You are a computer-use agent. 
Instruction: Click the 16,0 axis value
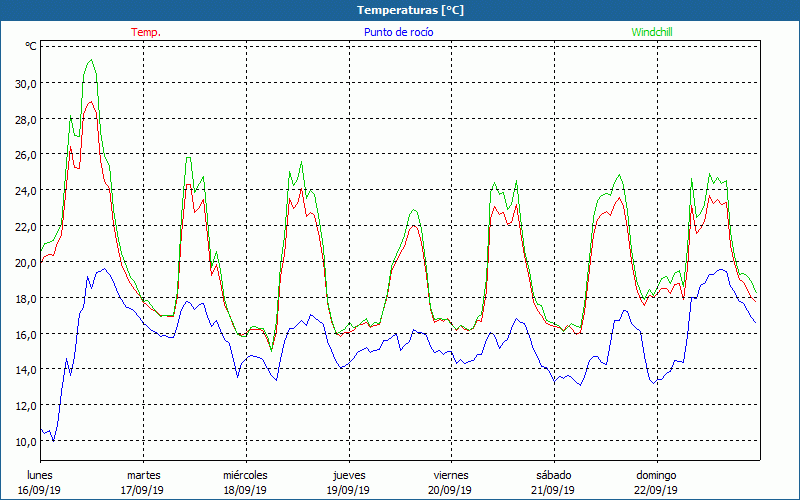click(x=26, y=334)
